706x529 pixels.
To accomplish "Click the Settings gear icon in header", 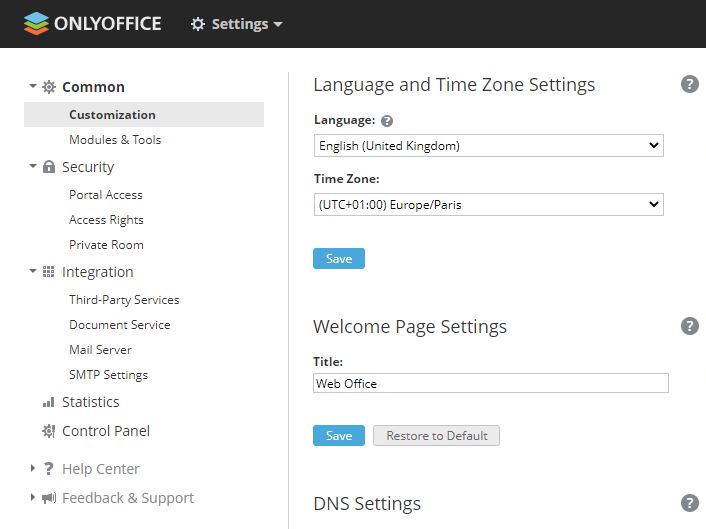I will 198,24.
